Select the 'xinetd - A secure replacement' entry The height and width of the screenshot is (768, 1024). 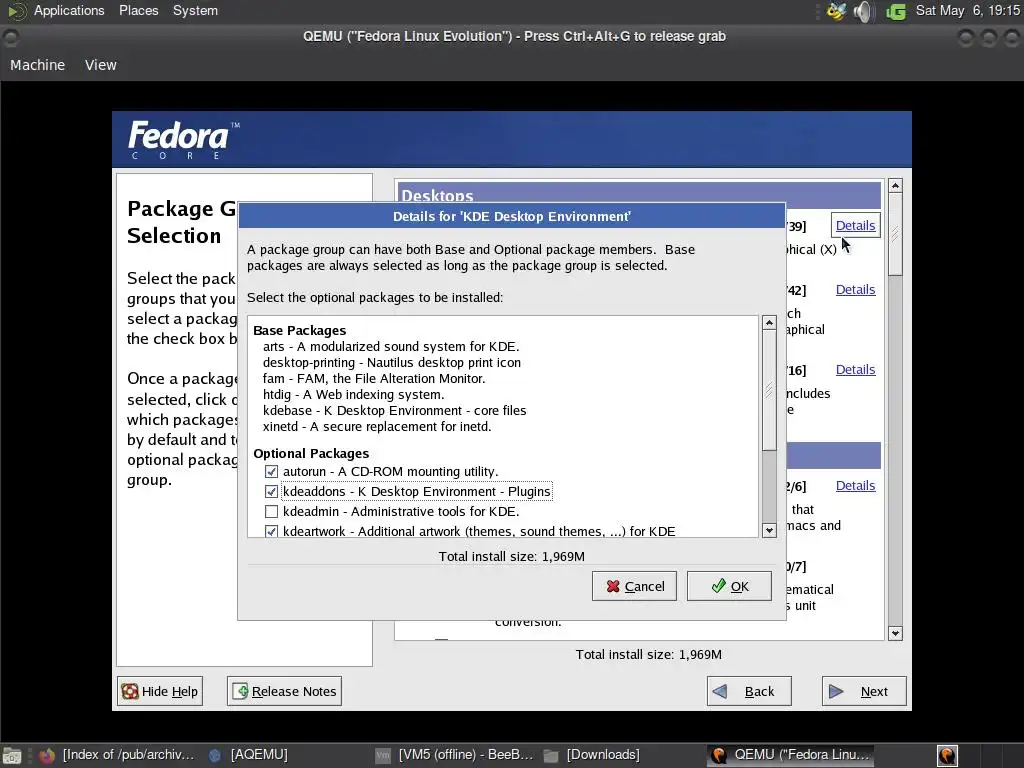(377, 426)
